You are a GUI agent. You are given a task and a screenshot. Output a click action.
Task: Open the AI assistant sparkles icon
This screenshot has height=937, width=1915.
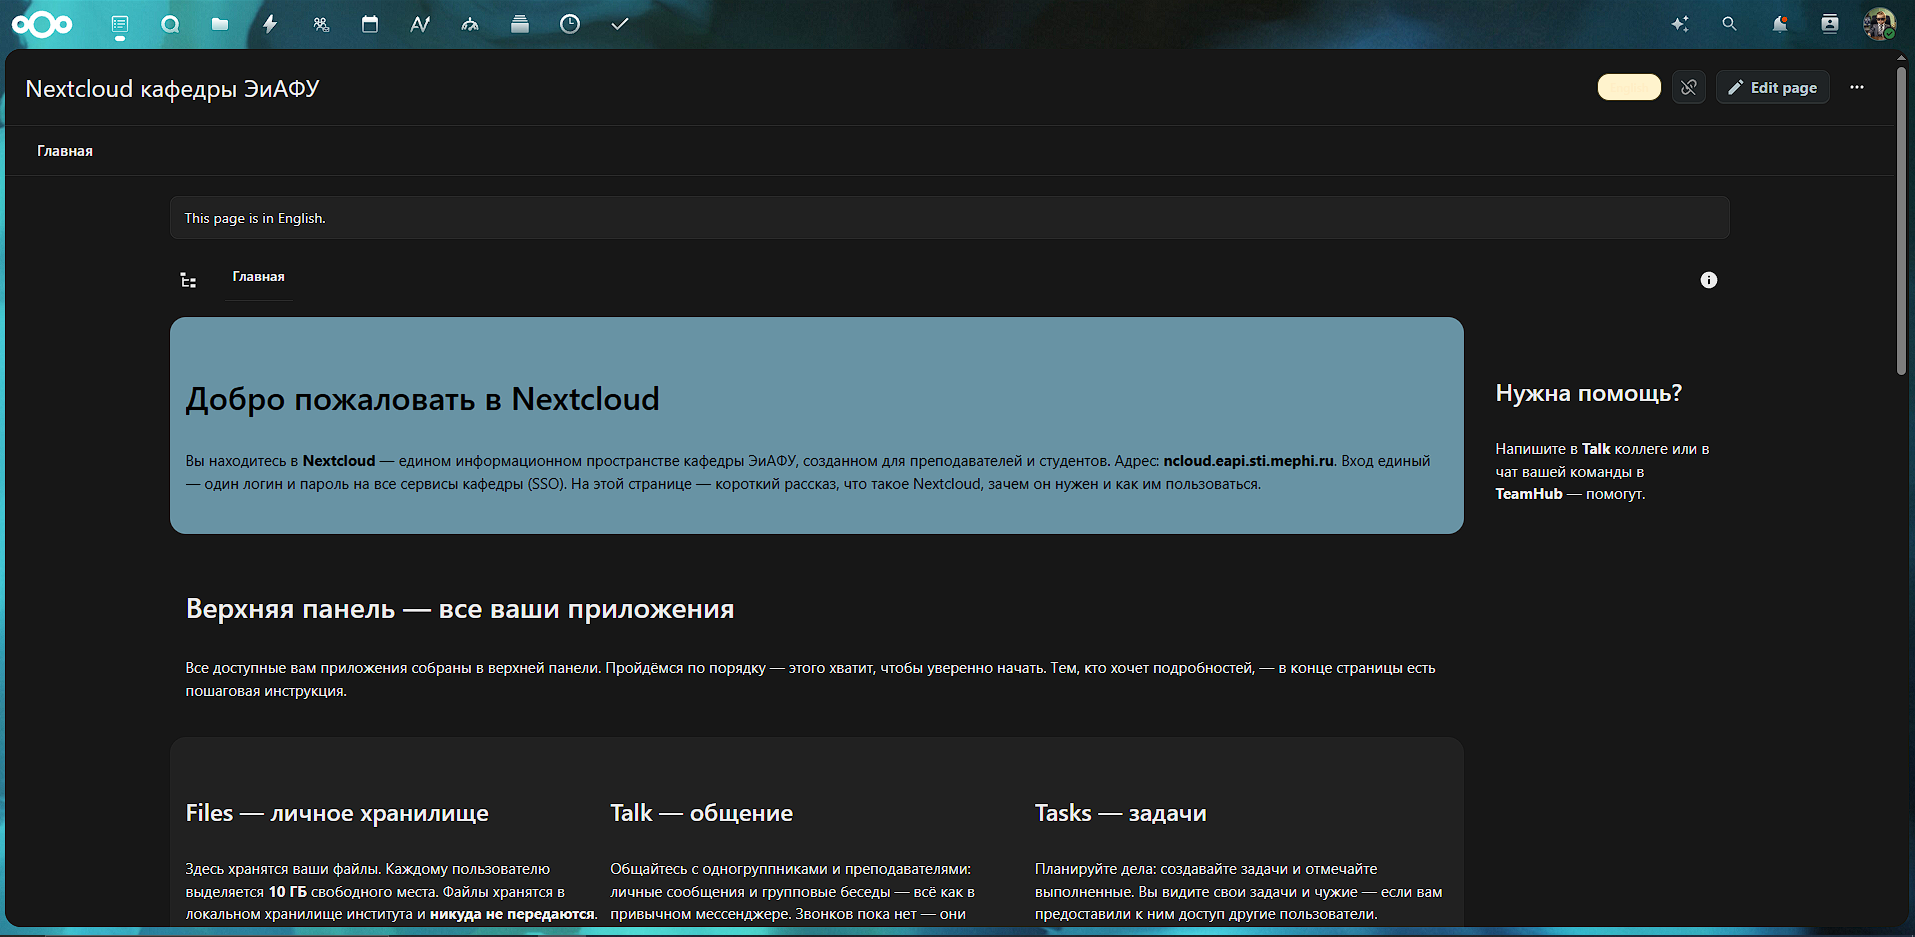1680,24
